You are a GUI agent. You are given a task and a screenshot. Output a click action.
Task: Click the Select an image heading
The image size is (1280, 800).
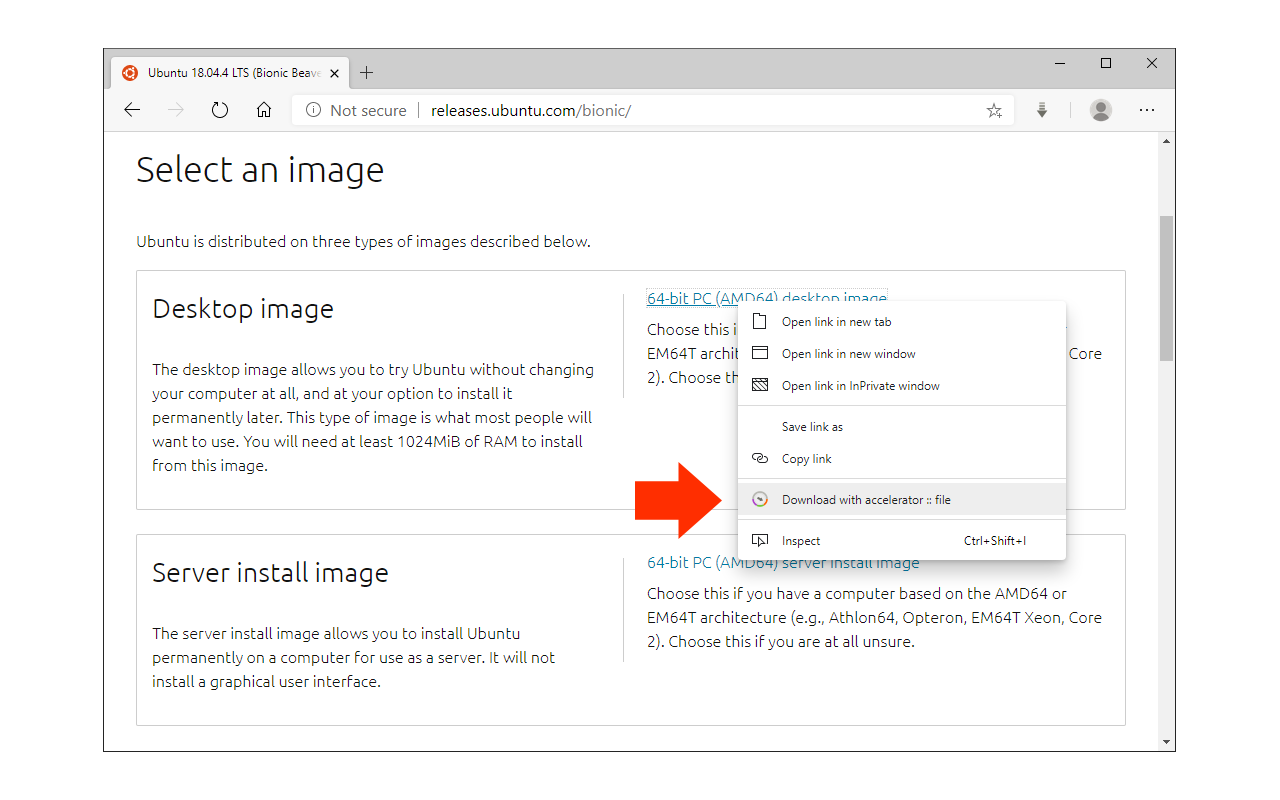260,170
